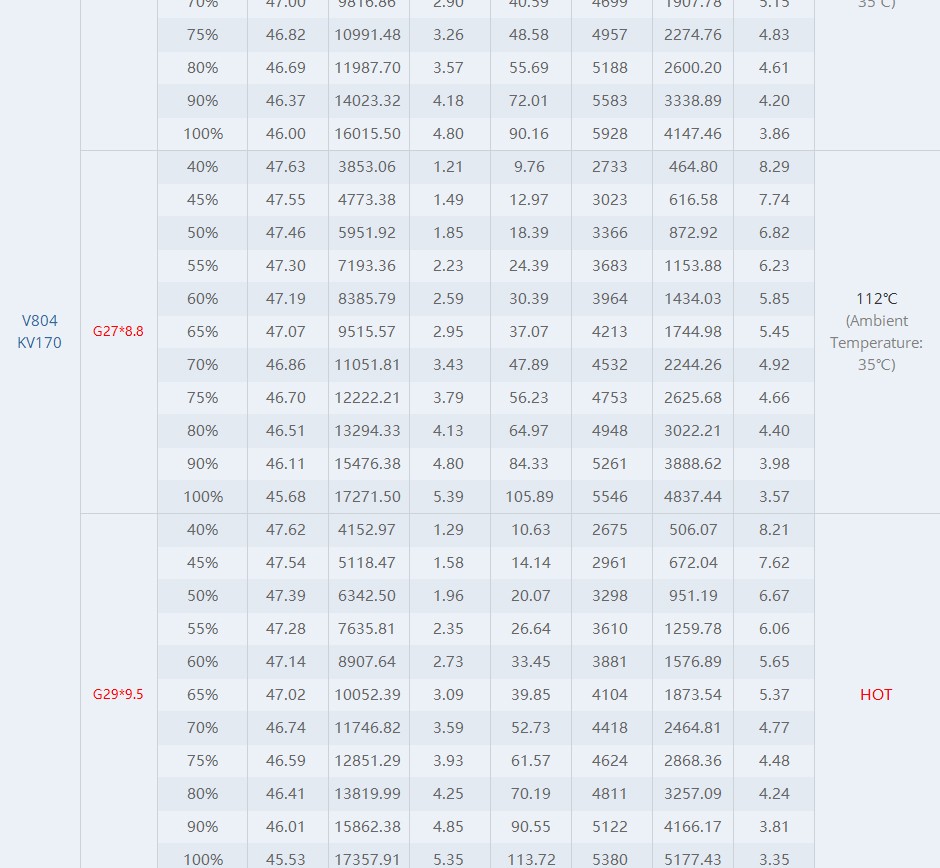Click the 112℃ operating temperature text
This screenshot has height=868, width=940.
click(x=876, y=298)
